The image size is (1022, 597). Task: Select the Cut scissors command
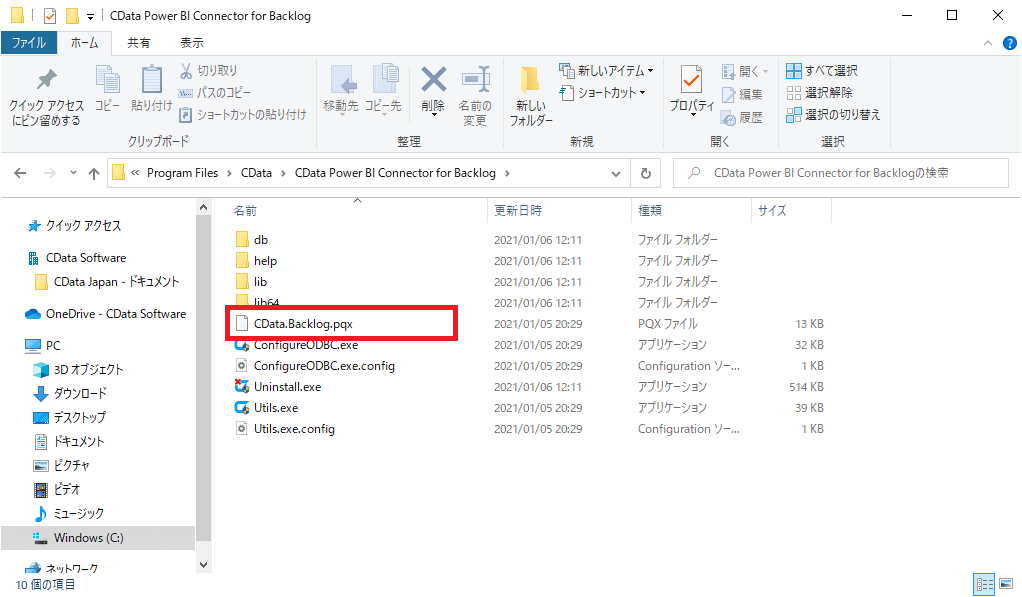pos(209,70)
